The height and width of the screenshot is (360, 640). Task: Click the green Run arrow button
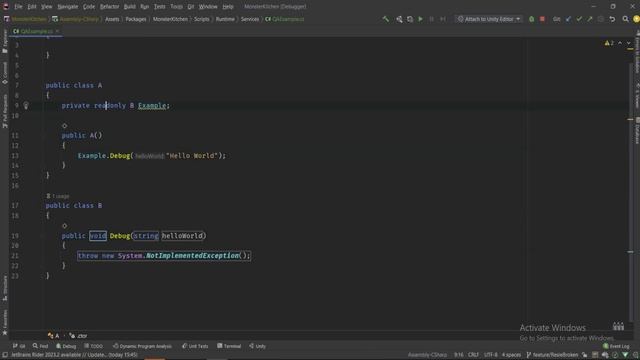point(420,19)
